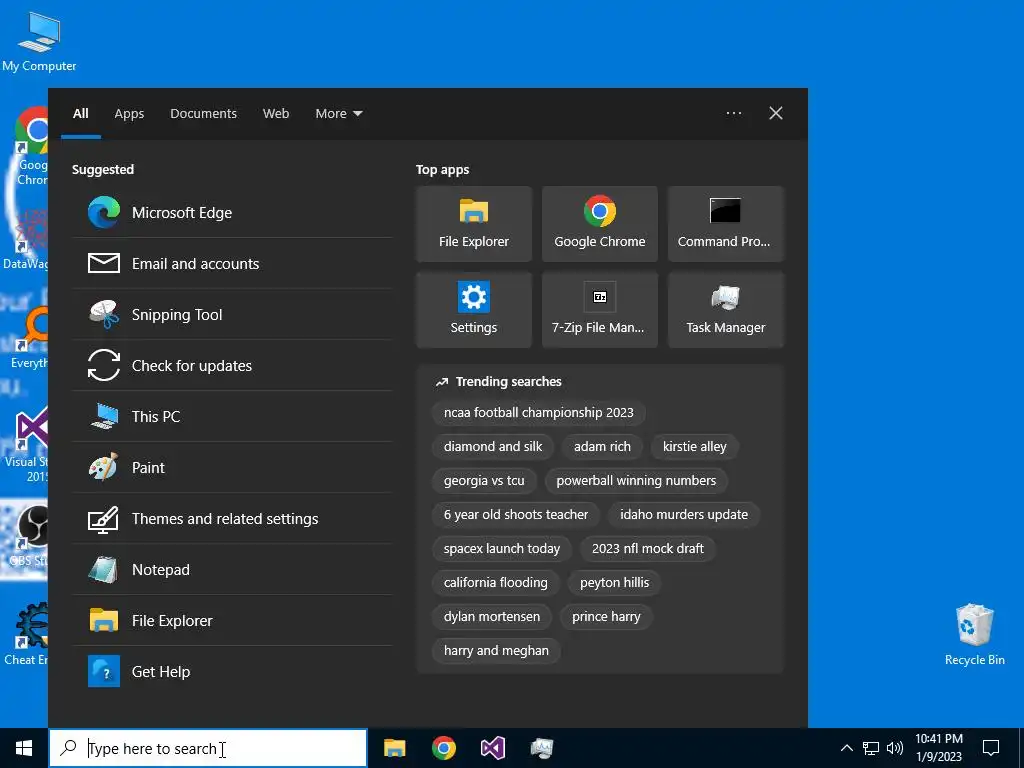The image size is (1024, 768).
Task: Launch 7-Zip File Manager tile
Action: pyautogui.click(x=600, y=310)
